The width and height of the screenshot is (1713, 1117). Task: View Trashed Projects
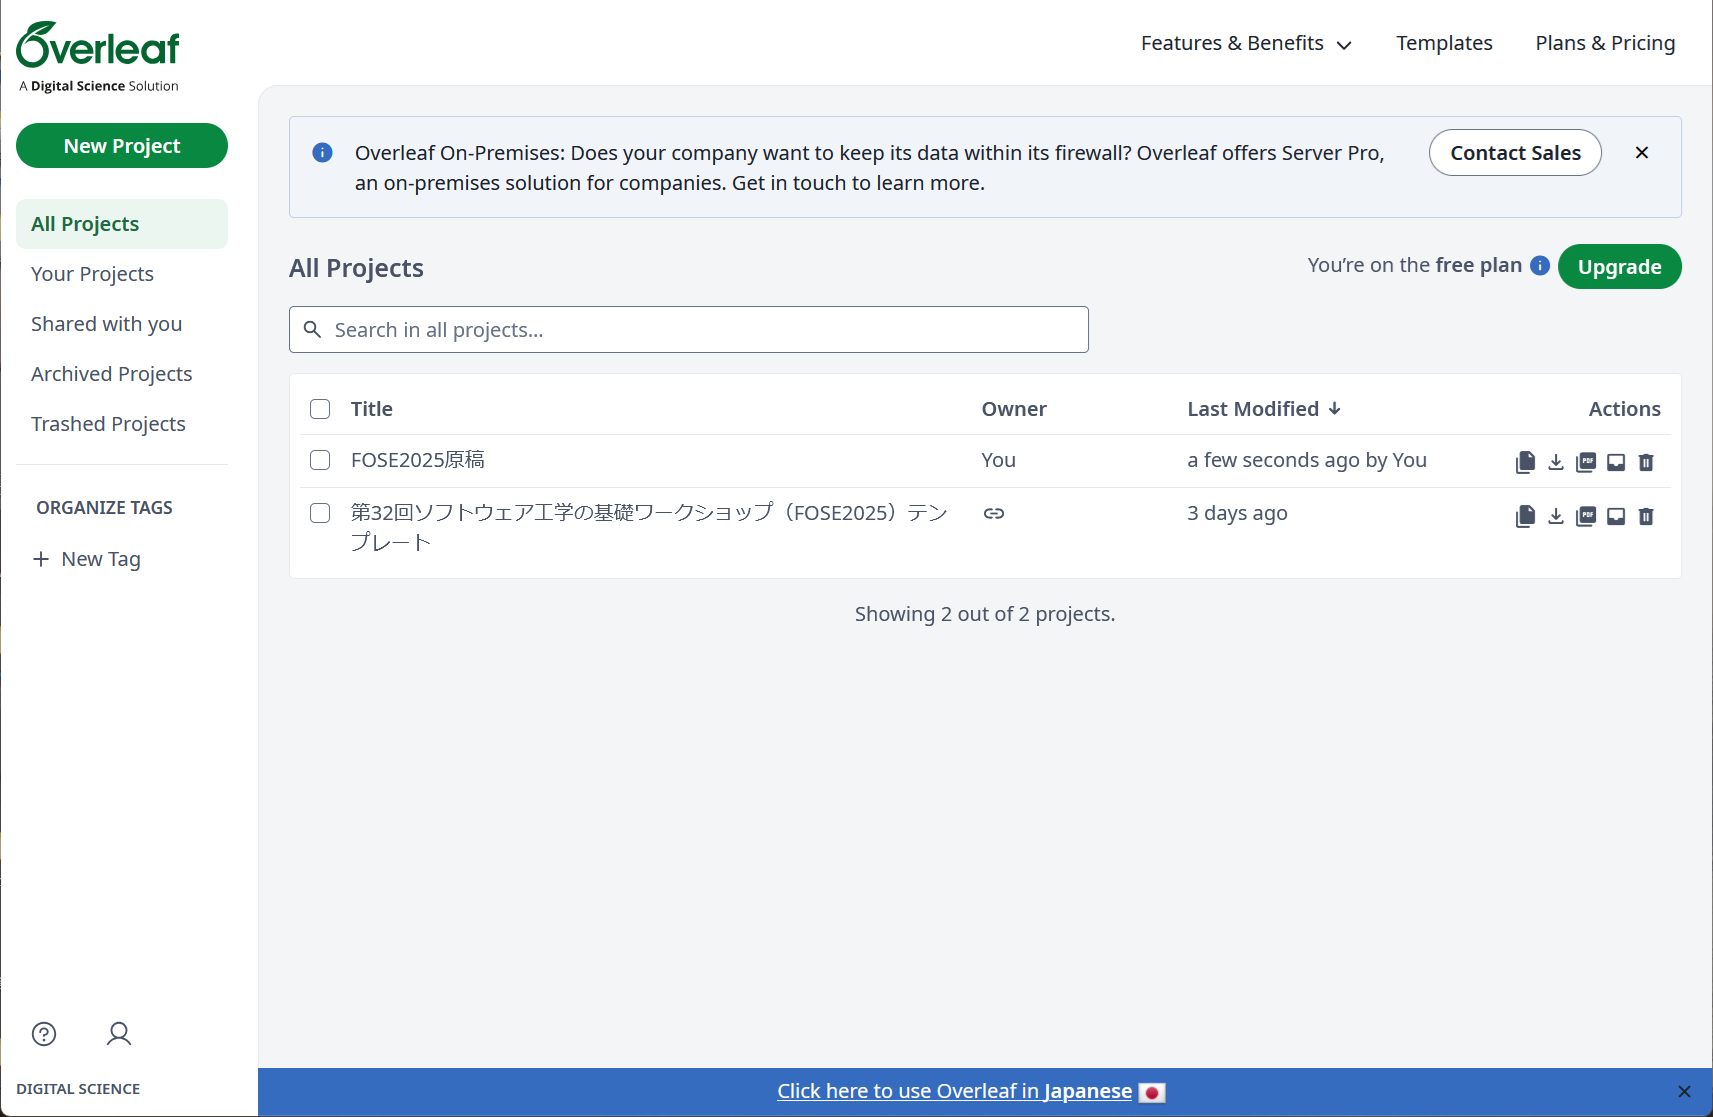122,424
